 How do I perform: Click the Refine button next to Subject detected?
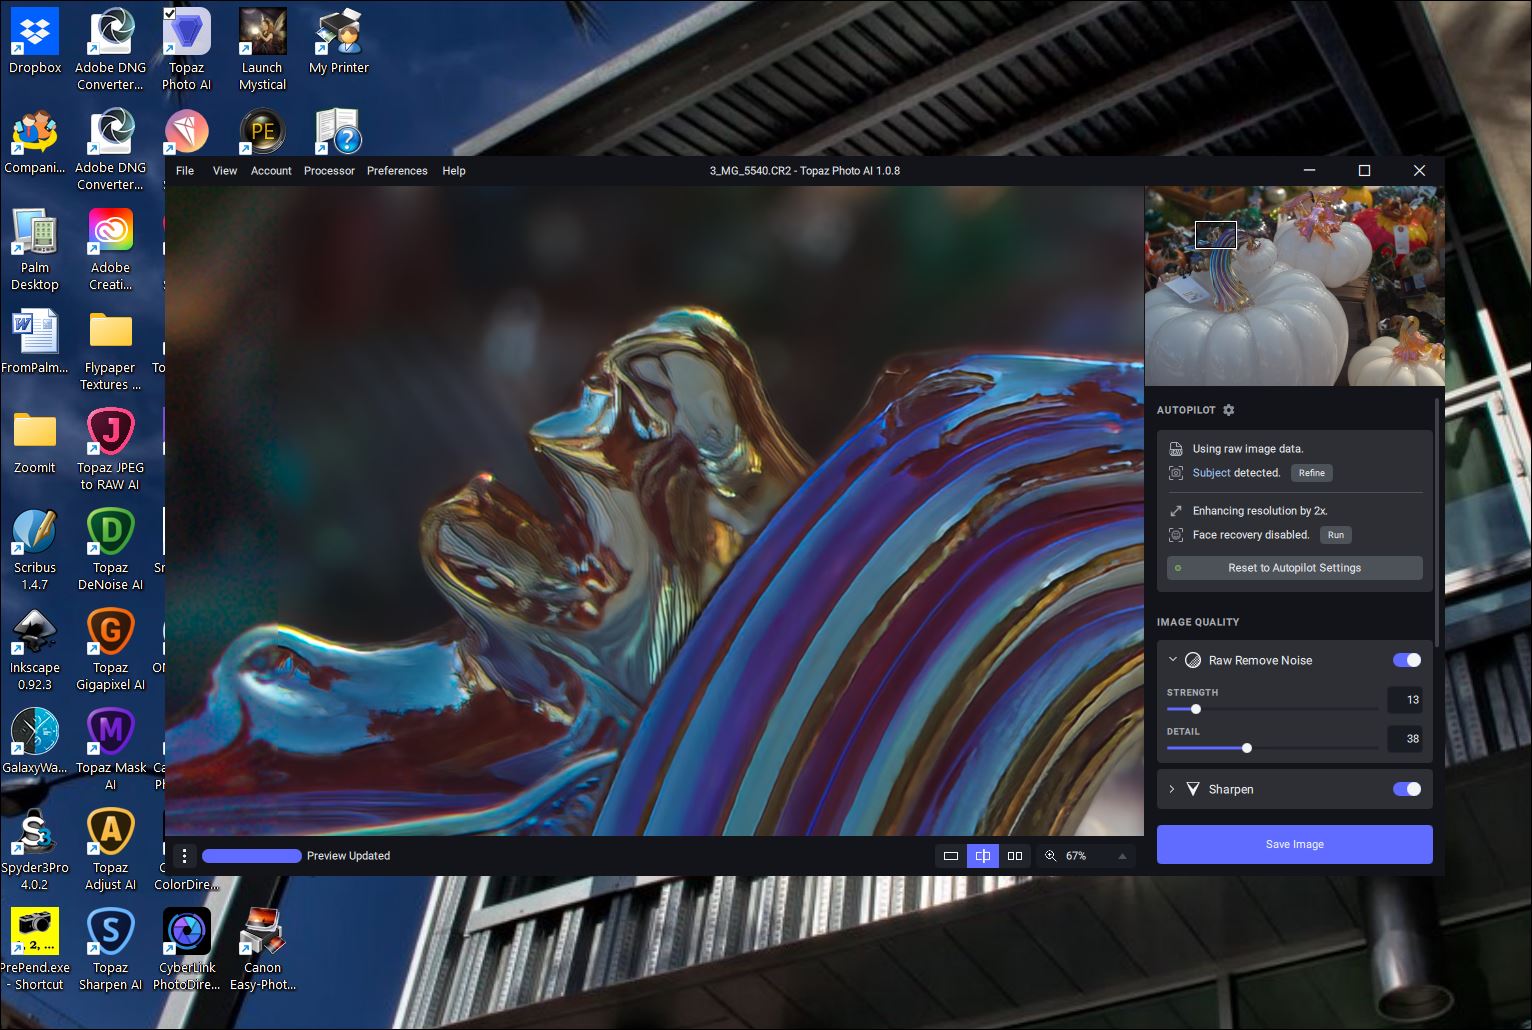pos(1311,473)
